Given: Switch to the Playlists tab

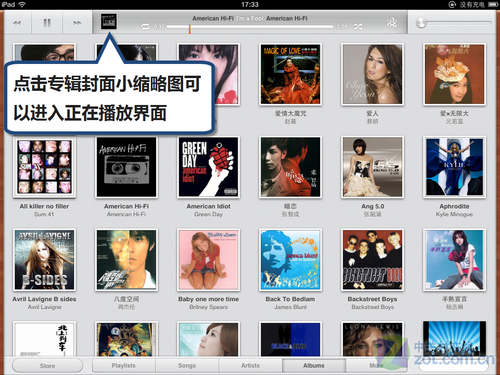Looking at the screenshot, I should coord(124,365).
